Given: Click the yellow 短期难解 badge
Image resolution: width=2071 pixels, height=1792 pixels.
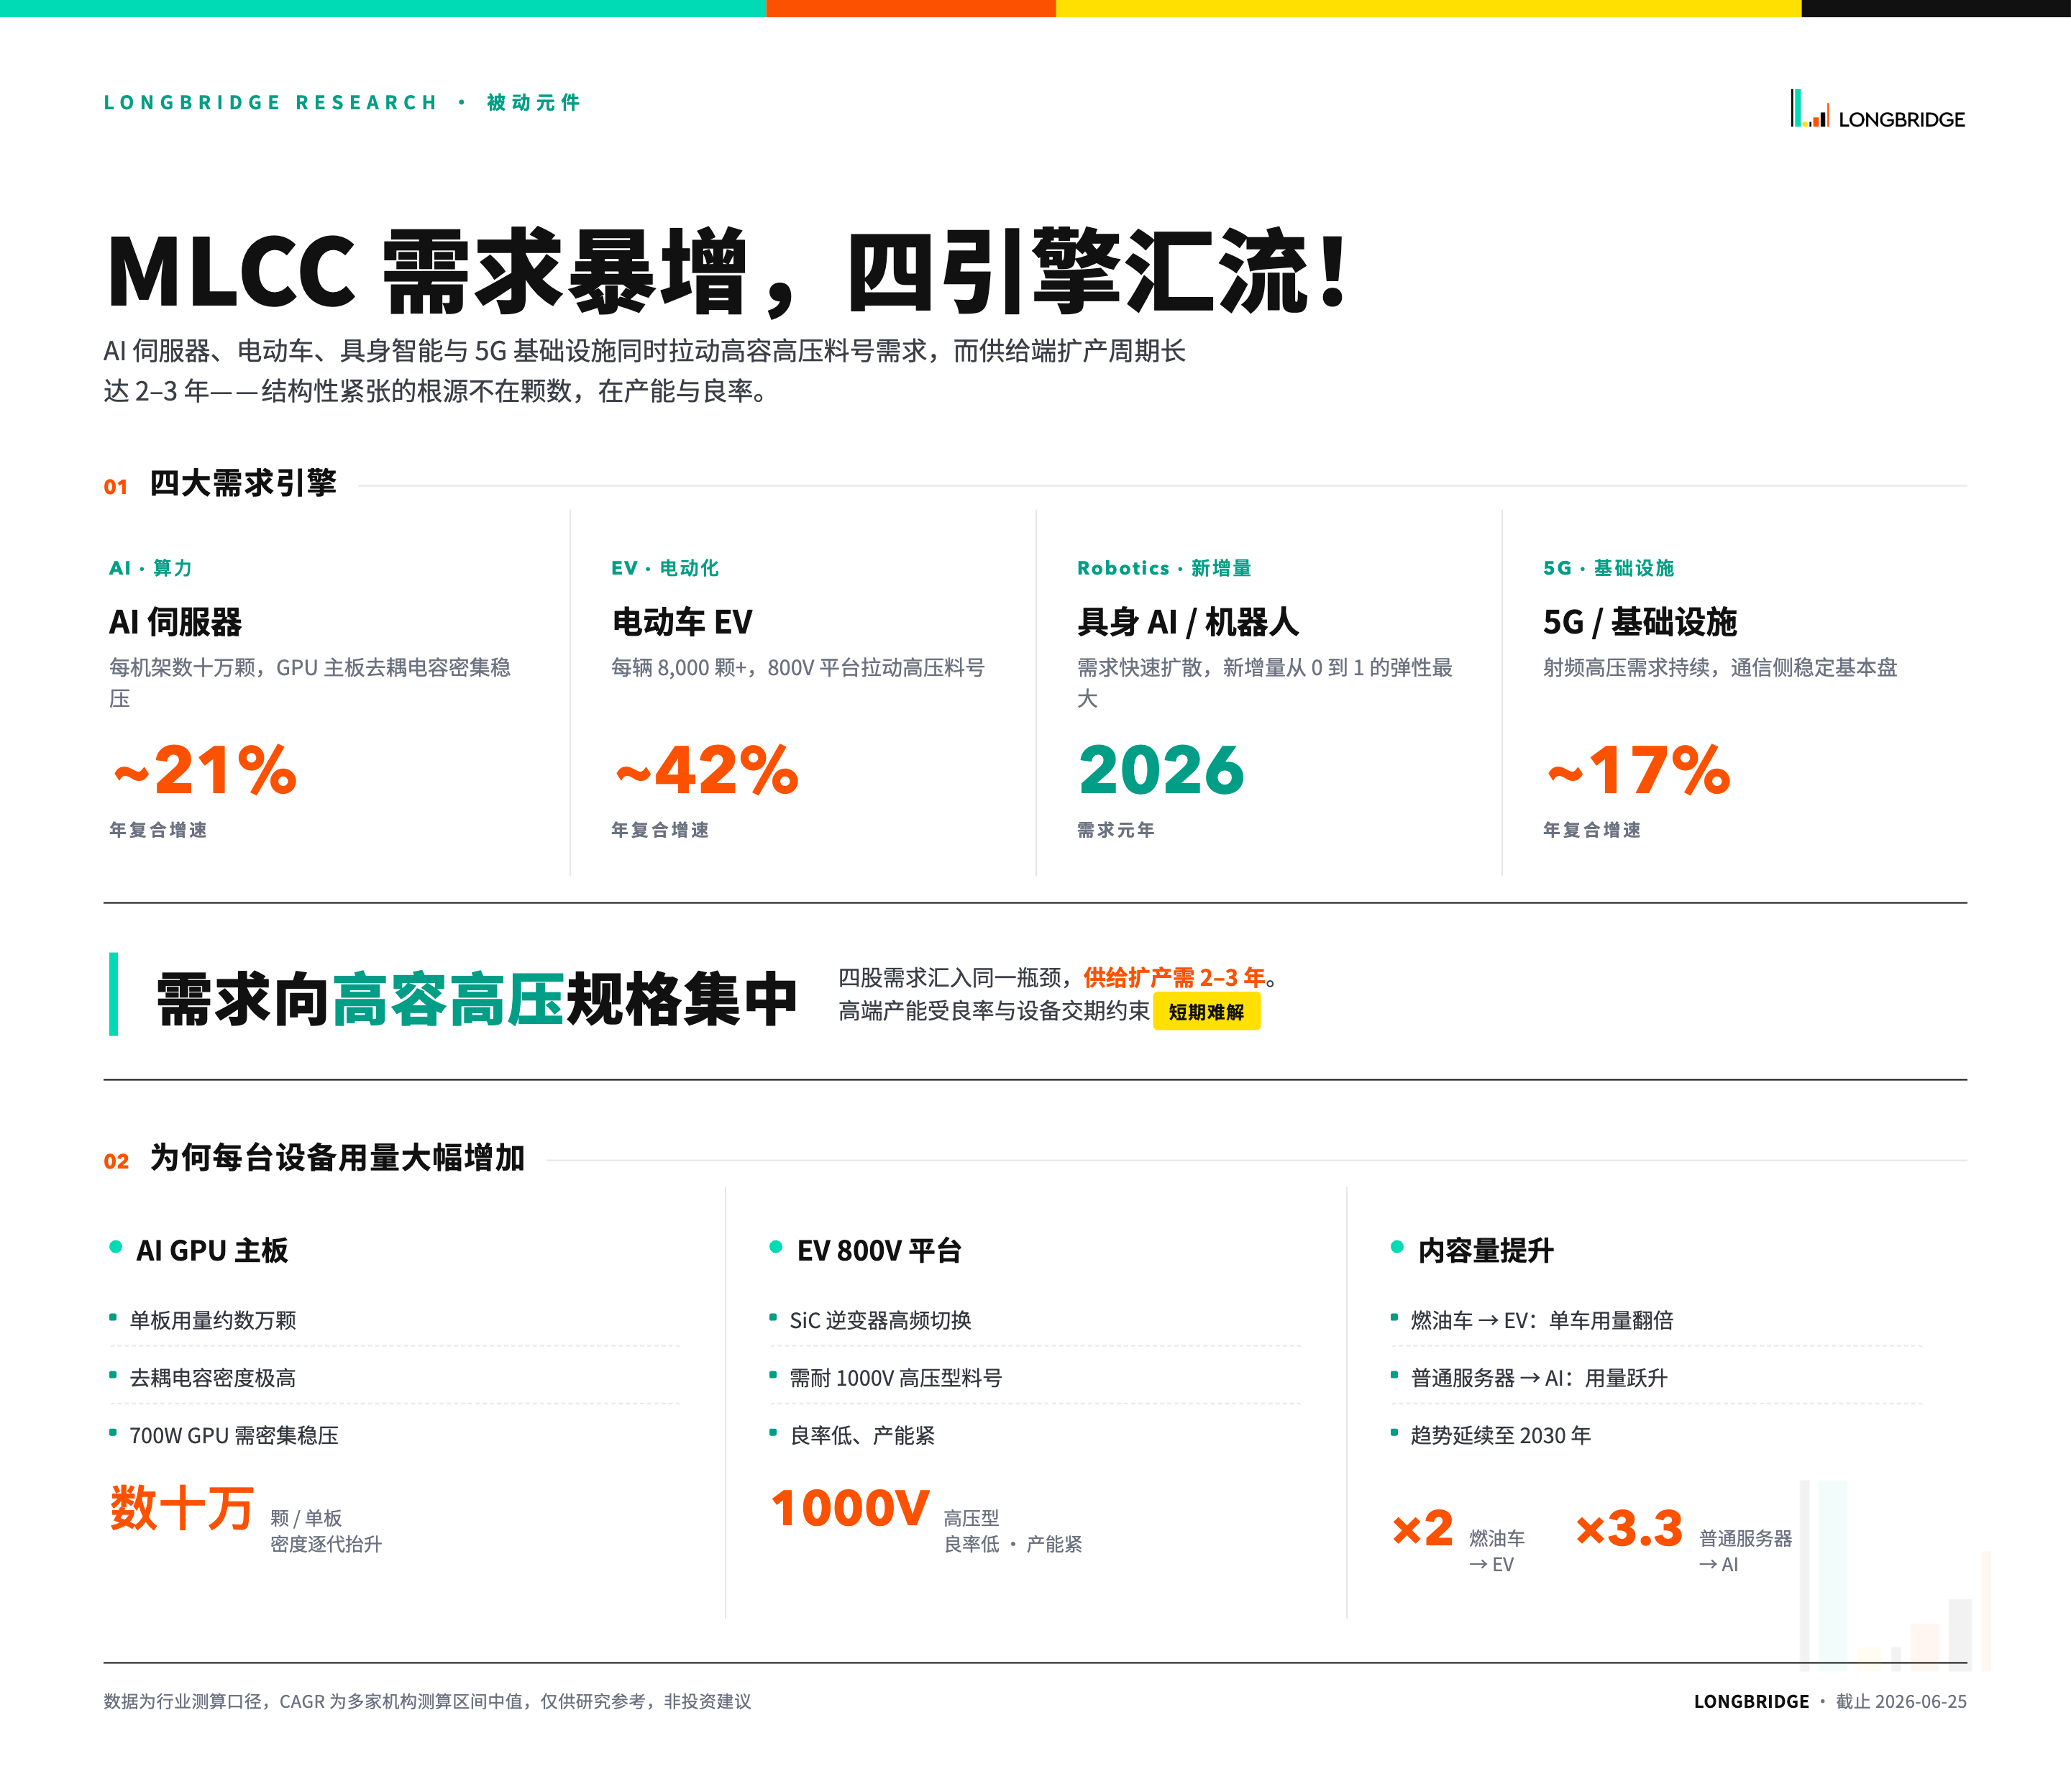Looking at the screenshot, I should [x=1206, y=1012].
